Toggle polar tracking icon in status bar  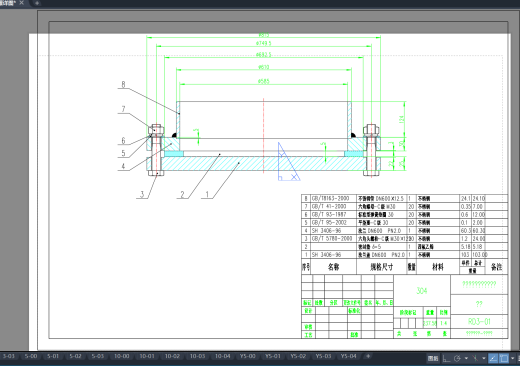[x=457, y=359]
